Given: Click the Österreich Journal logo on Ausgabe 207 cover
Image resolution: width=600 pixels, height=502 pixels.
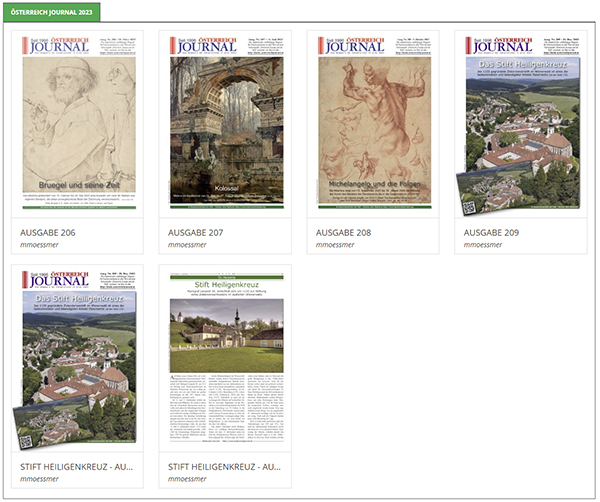Looking at the screenshot, I should 203,45.
